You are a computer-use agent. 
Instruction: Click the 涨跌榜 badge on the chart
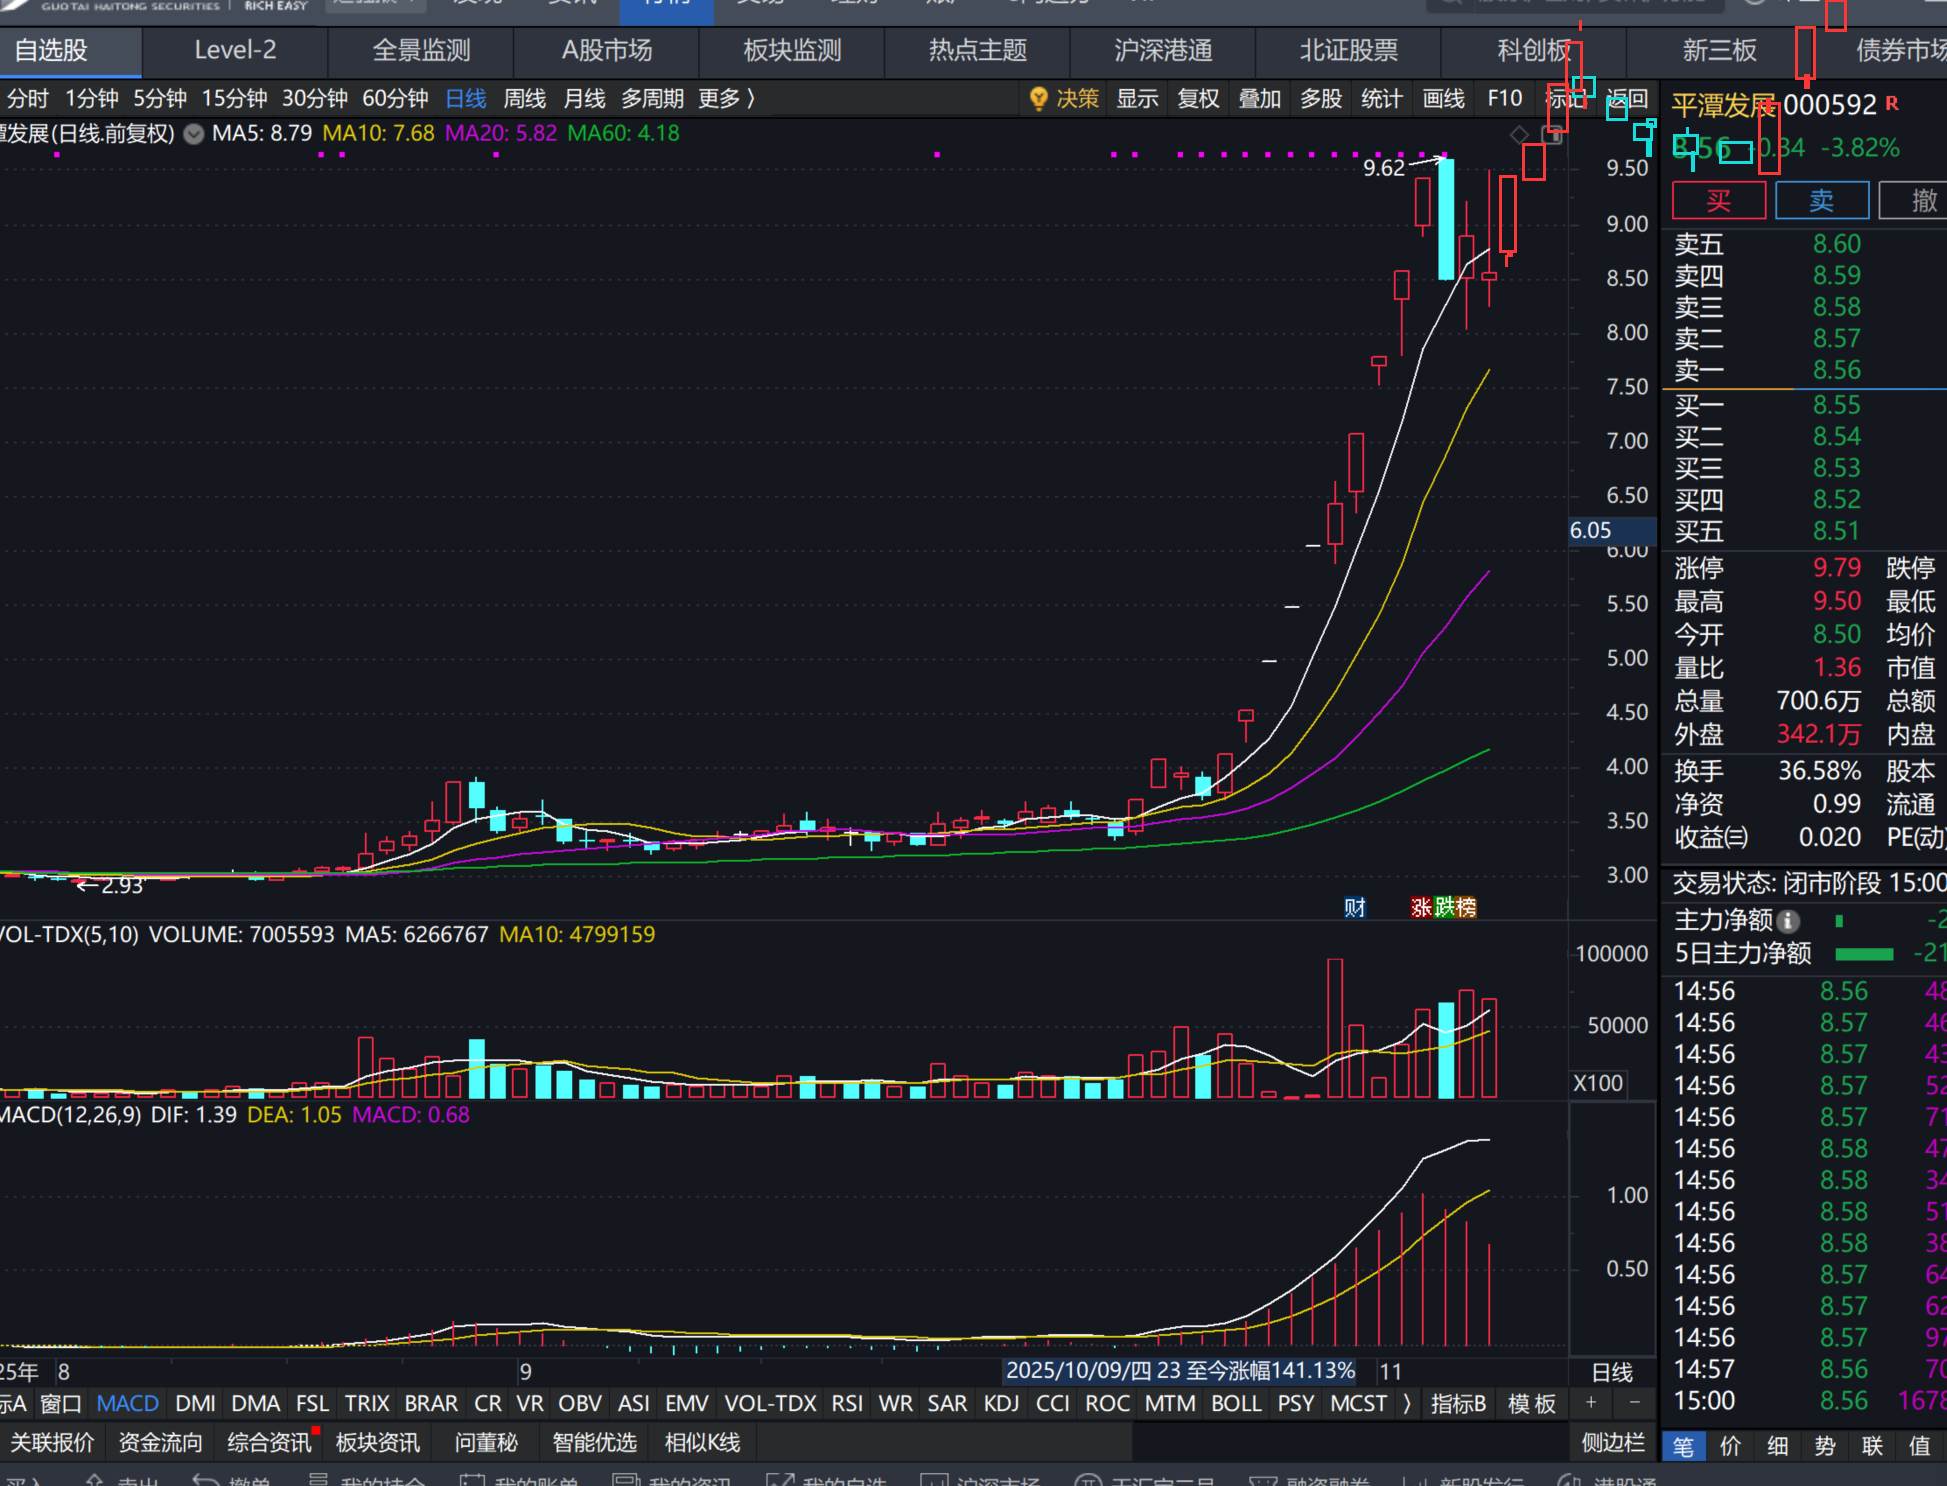point(1443,907)
